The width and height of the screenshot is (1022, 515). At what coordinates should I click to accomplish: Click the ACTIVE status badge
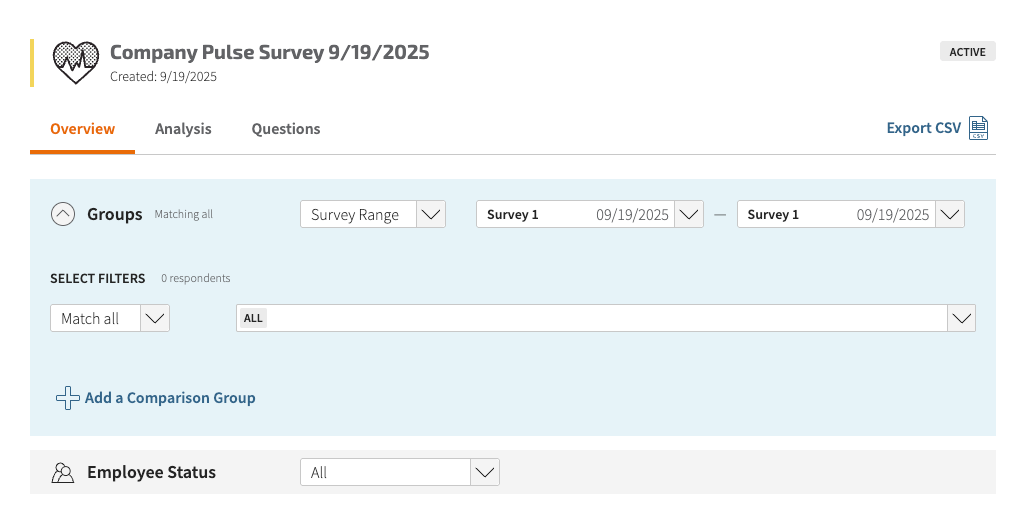[x=967, y=52]
